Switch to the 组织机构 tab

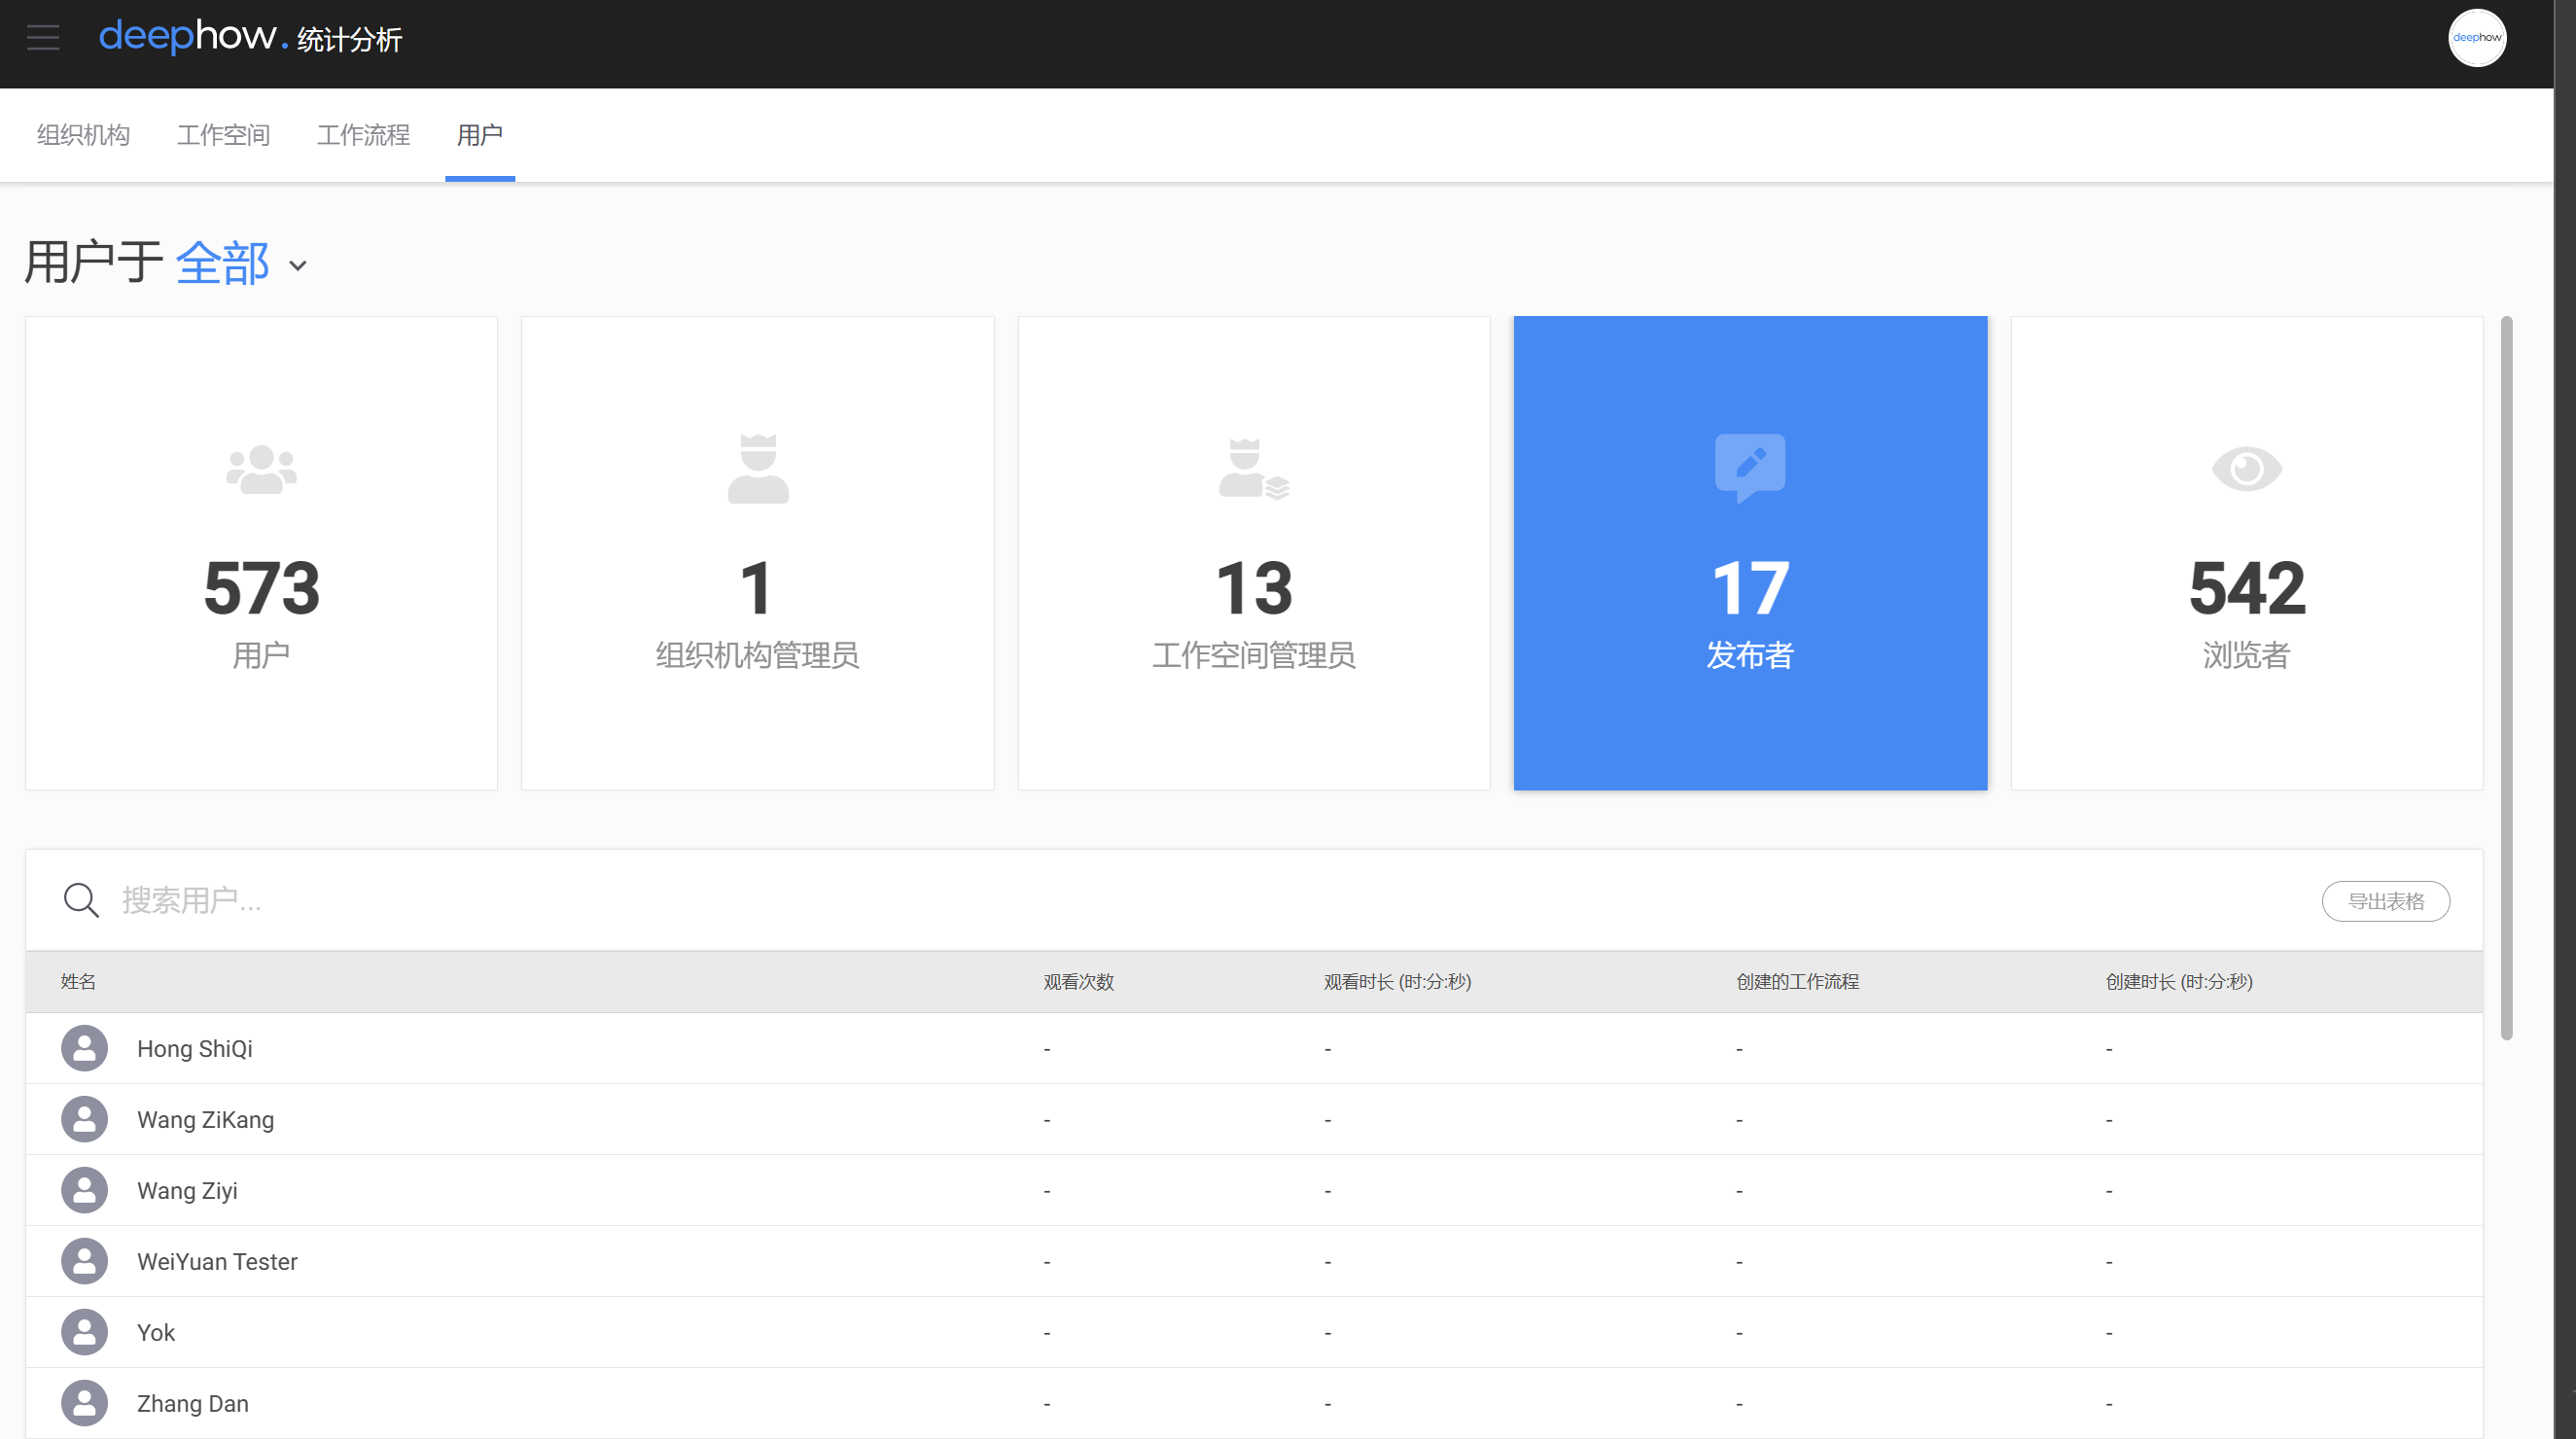pyautogui.click(x=83, y=134)
